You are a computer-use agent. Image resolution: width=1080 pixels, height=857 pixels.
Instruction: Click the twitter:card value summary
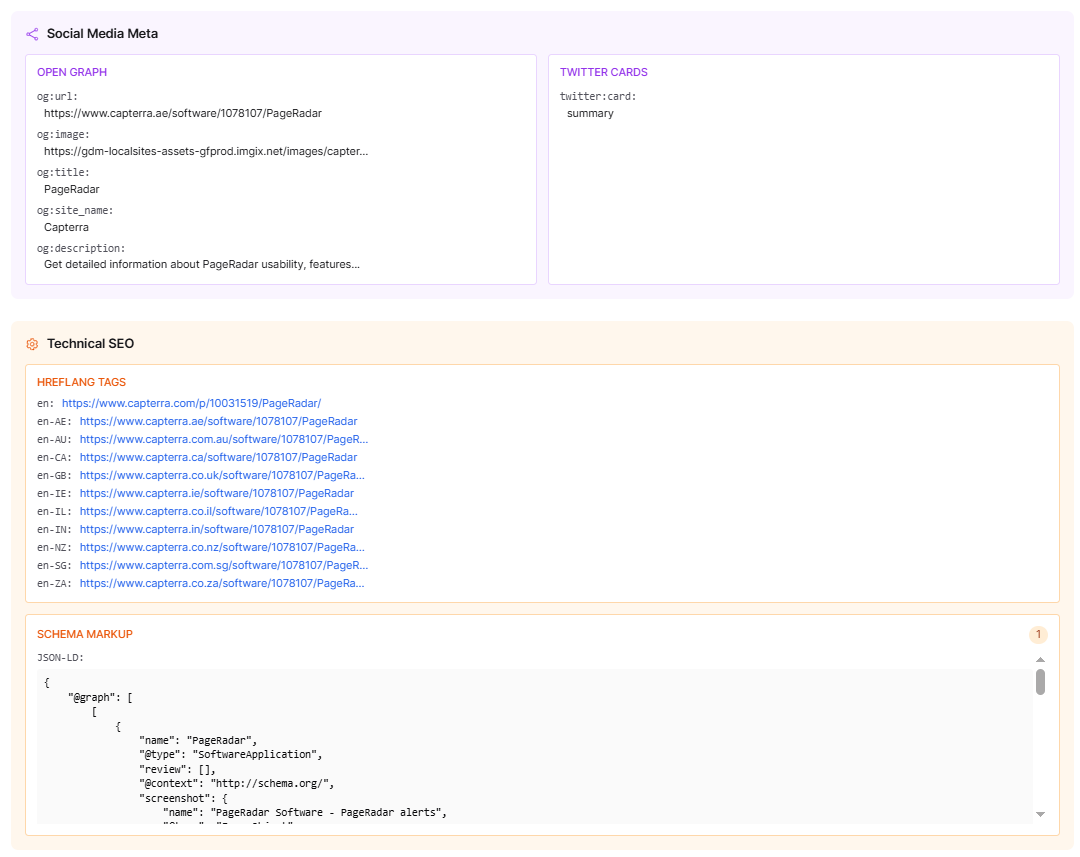tap(590, 113)
